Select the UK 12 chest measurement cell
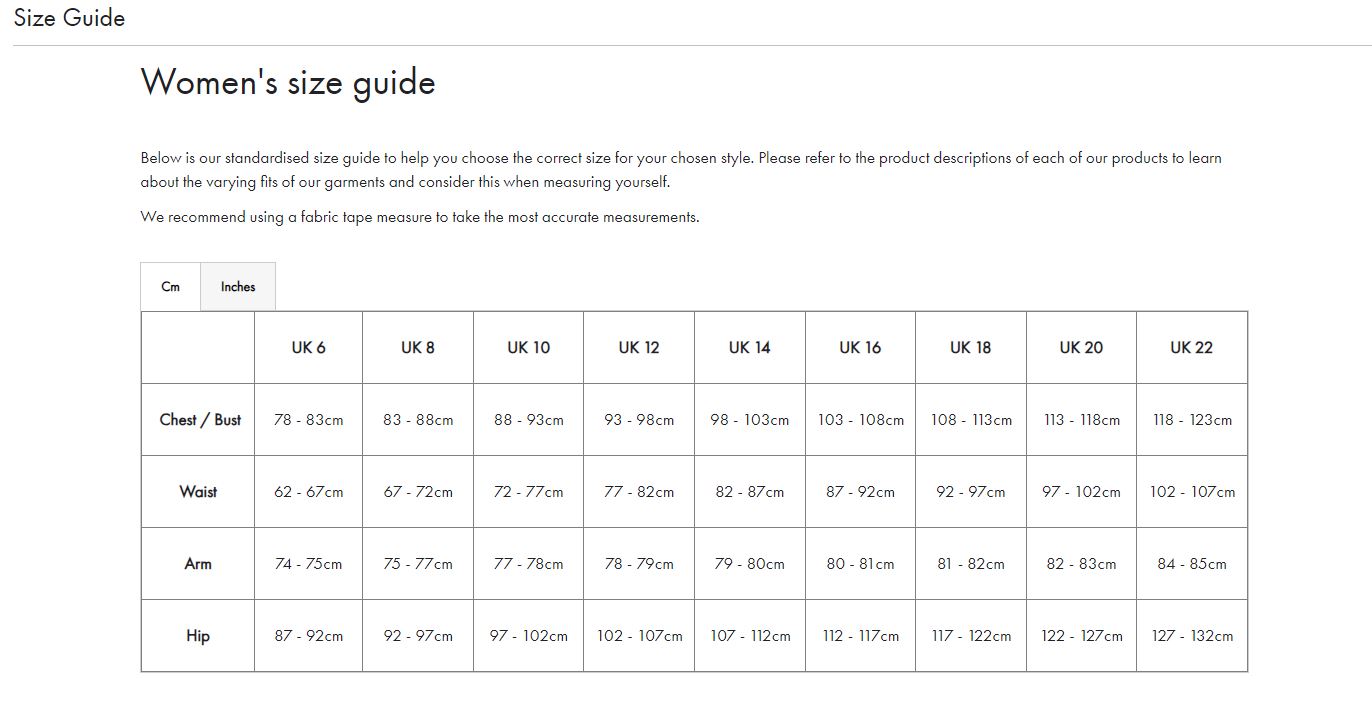This screenshot has height=711, width=1372. point(639,420)
